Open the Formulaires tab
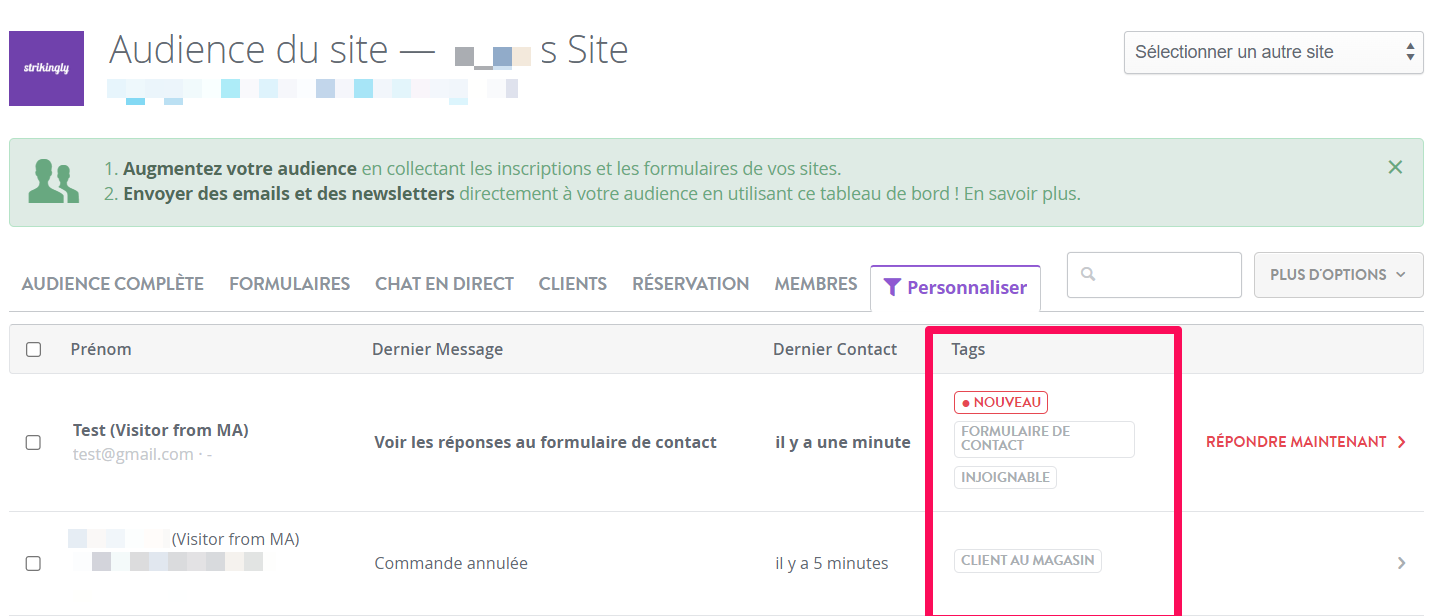The height and width of the screenshot is (616, 1450). [x=289, y=284]
